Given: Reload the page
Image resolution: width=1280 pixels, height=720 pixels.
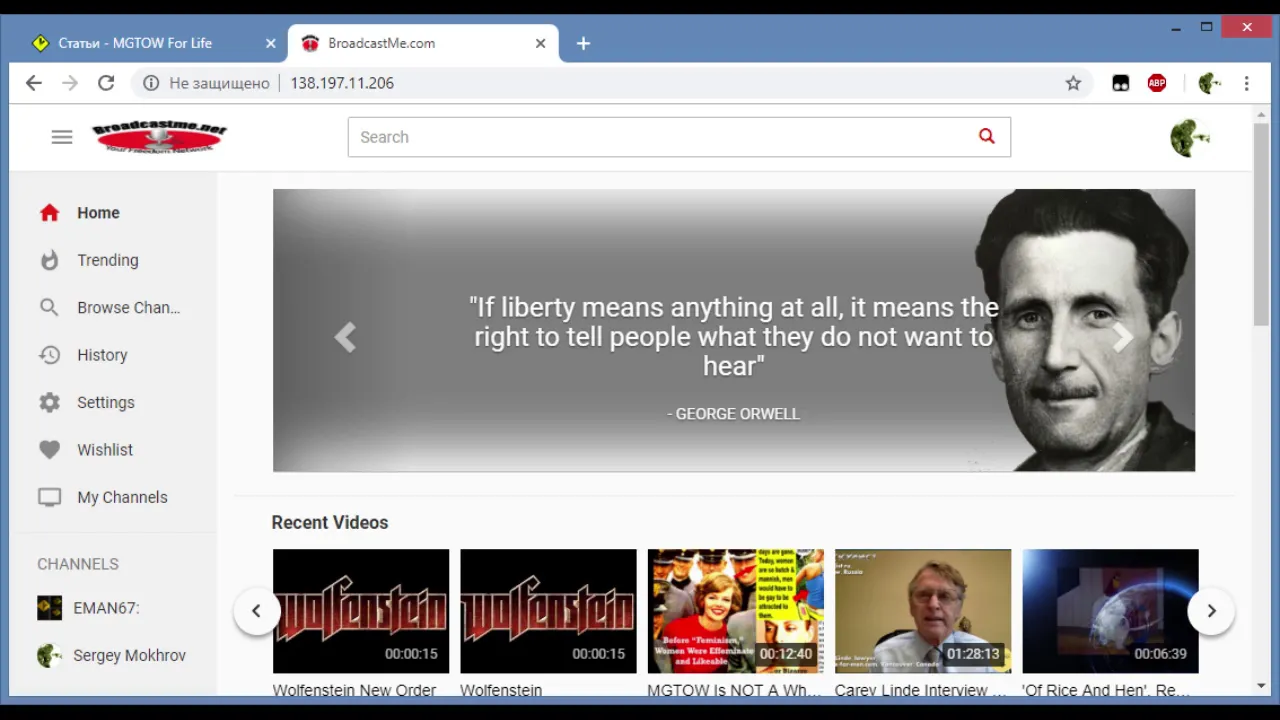Looking at the screenshot, I should [106, 83].
